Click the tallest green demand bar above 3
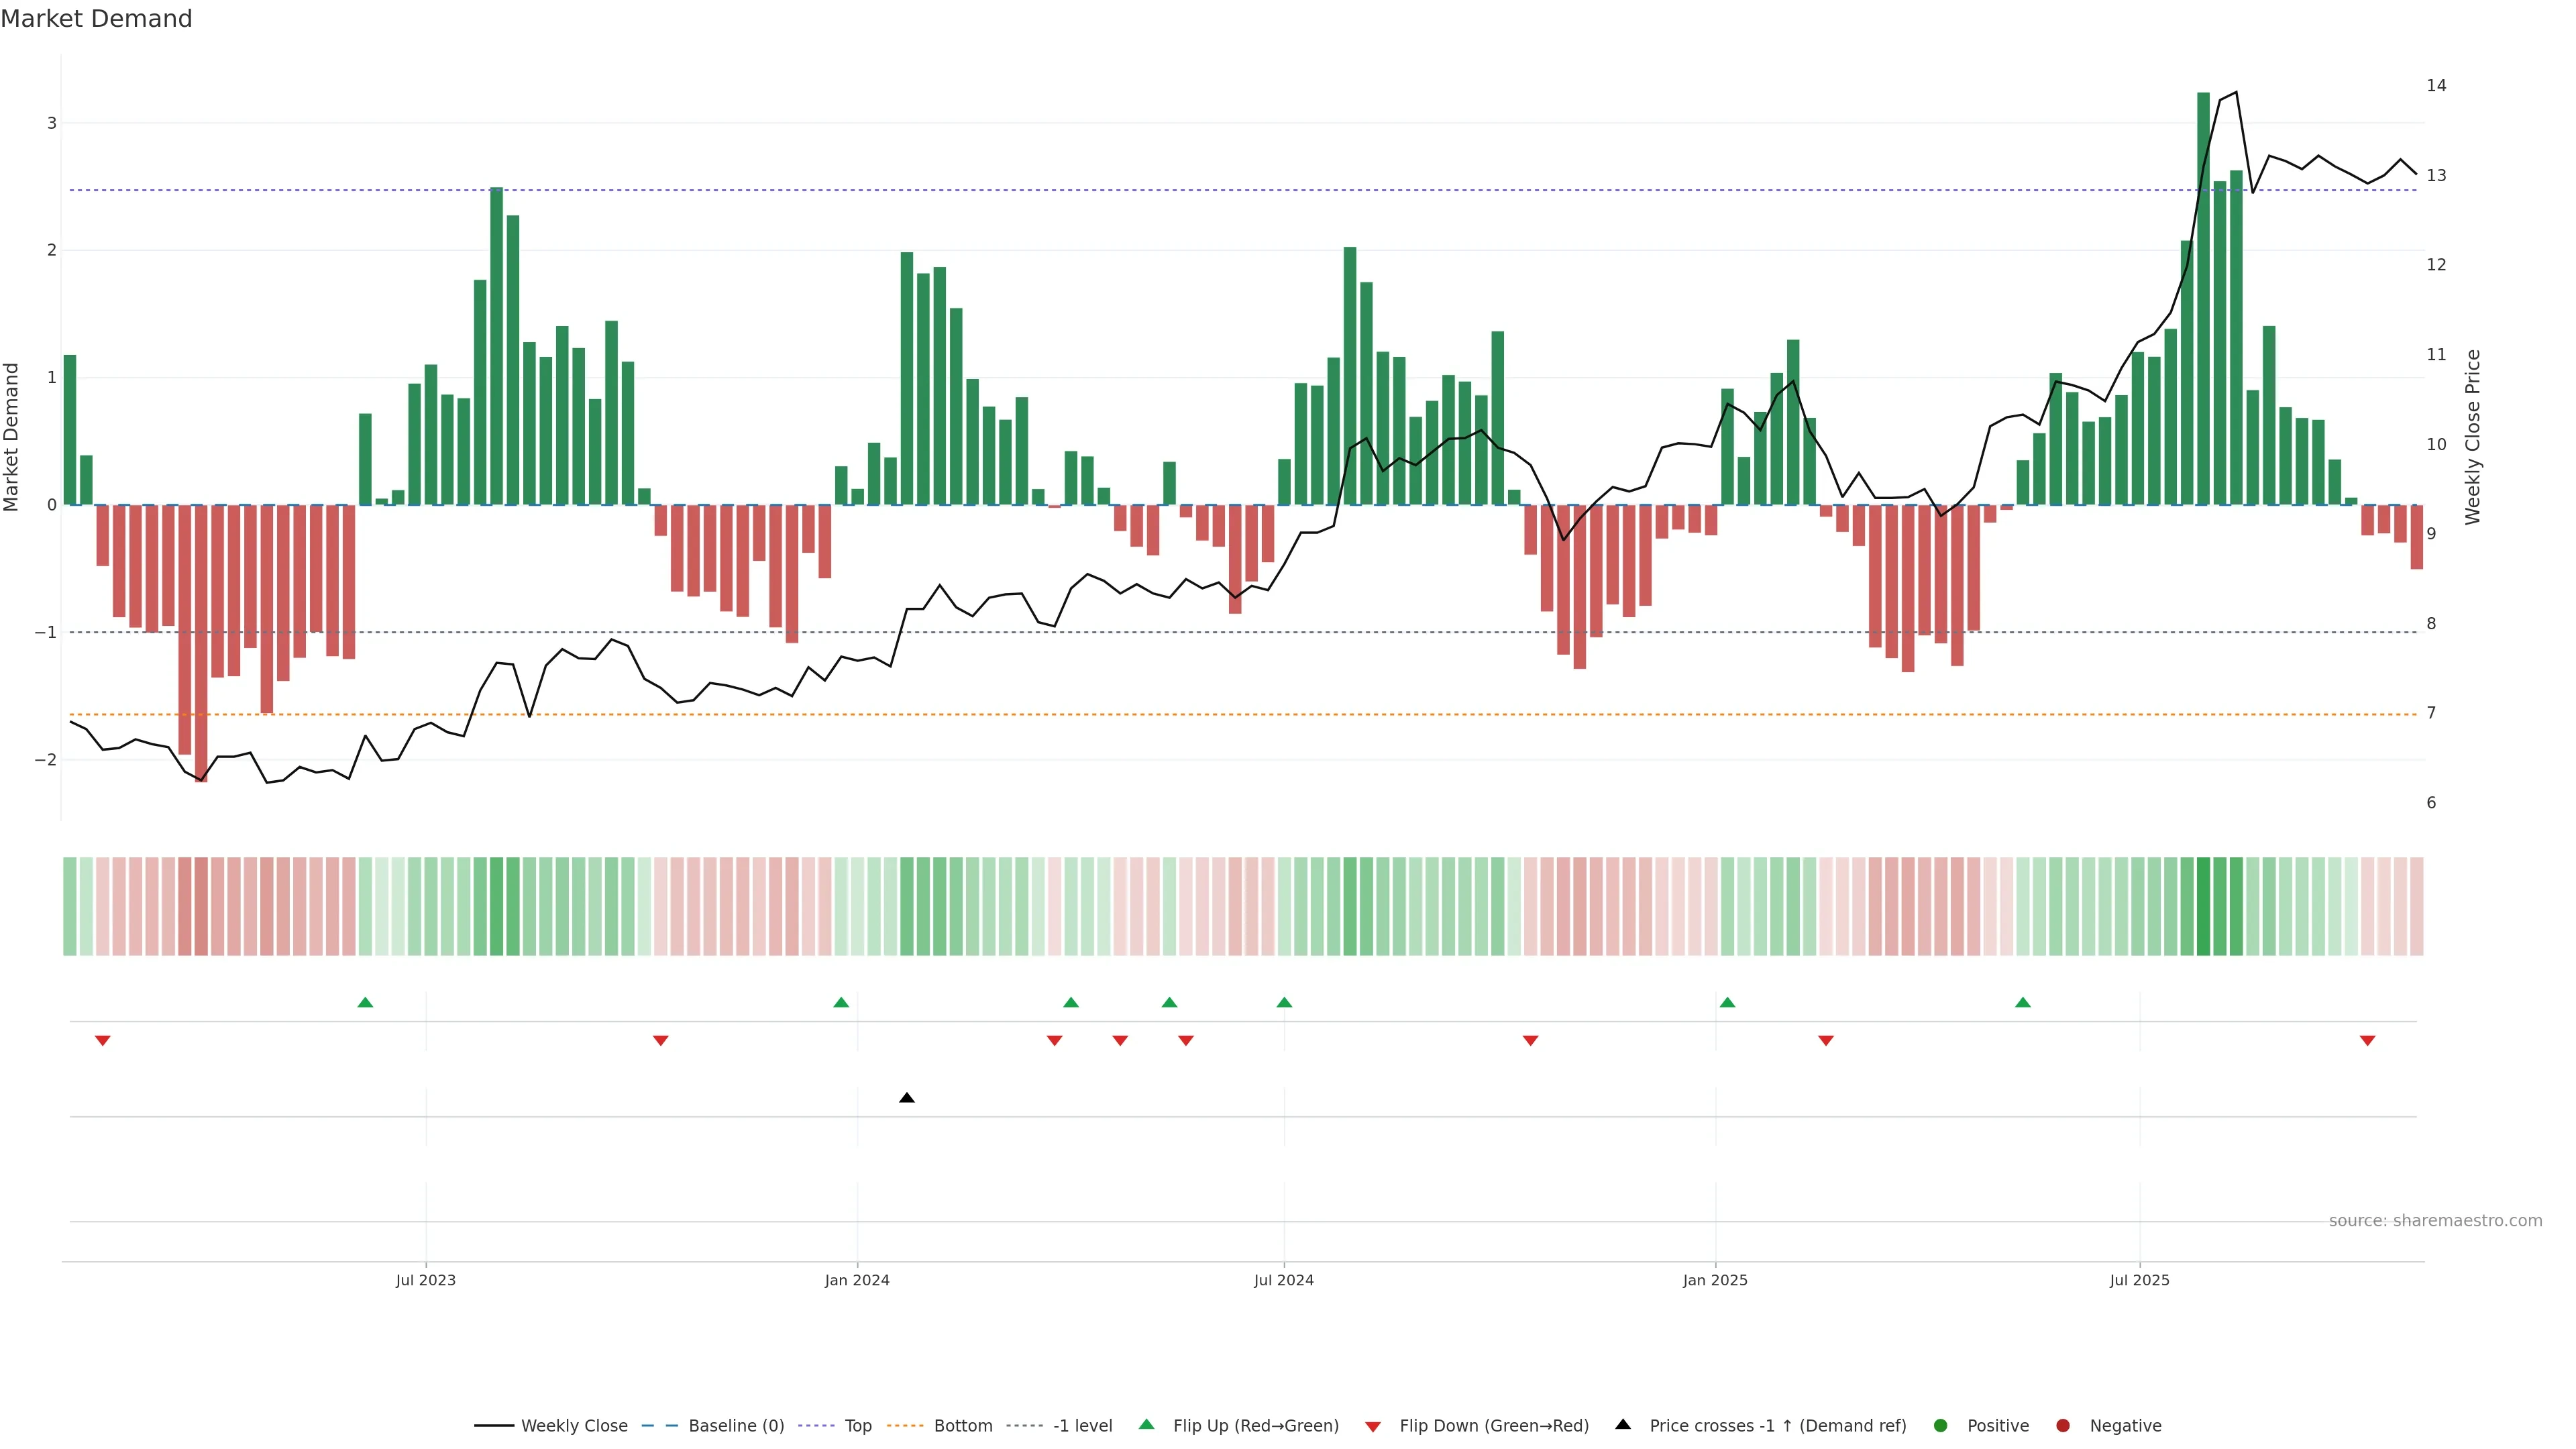Viewport: 2576px width, 1449px height. (x=2203, y=300)
